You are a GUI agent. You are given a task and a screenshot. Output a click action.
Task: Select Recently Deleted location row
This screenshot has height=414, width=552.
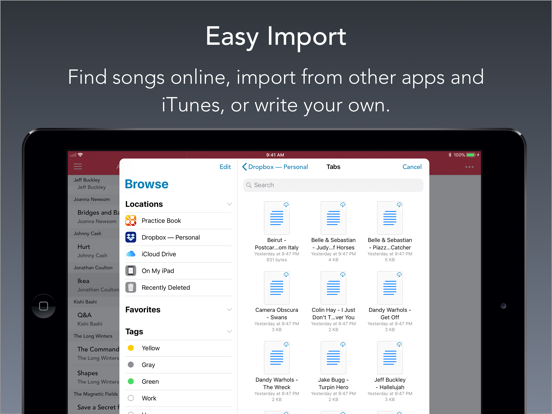click(178, 287)
